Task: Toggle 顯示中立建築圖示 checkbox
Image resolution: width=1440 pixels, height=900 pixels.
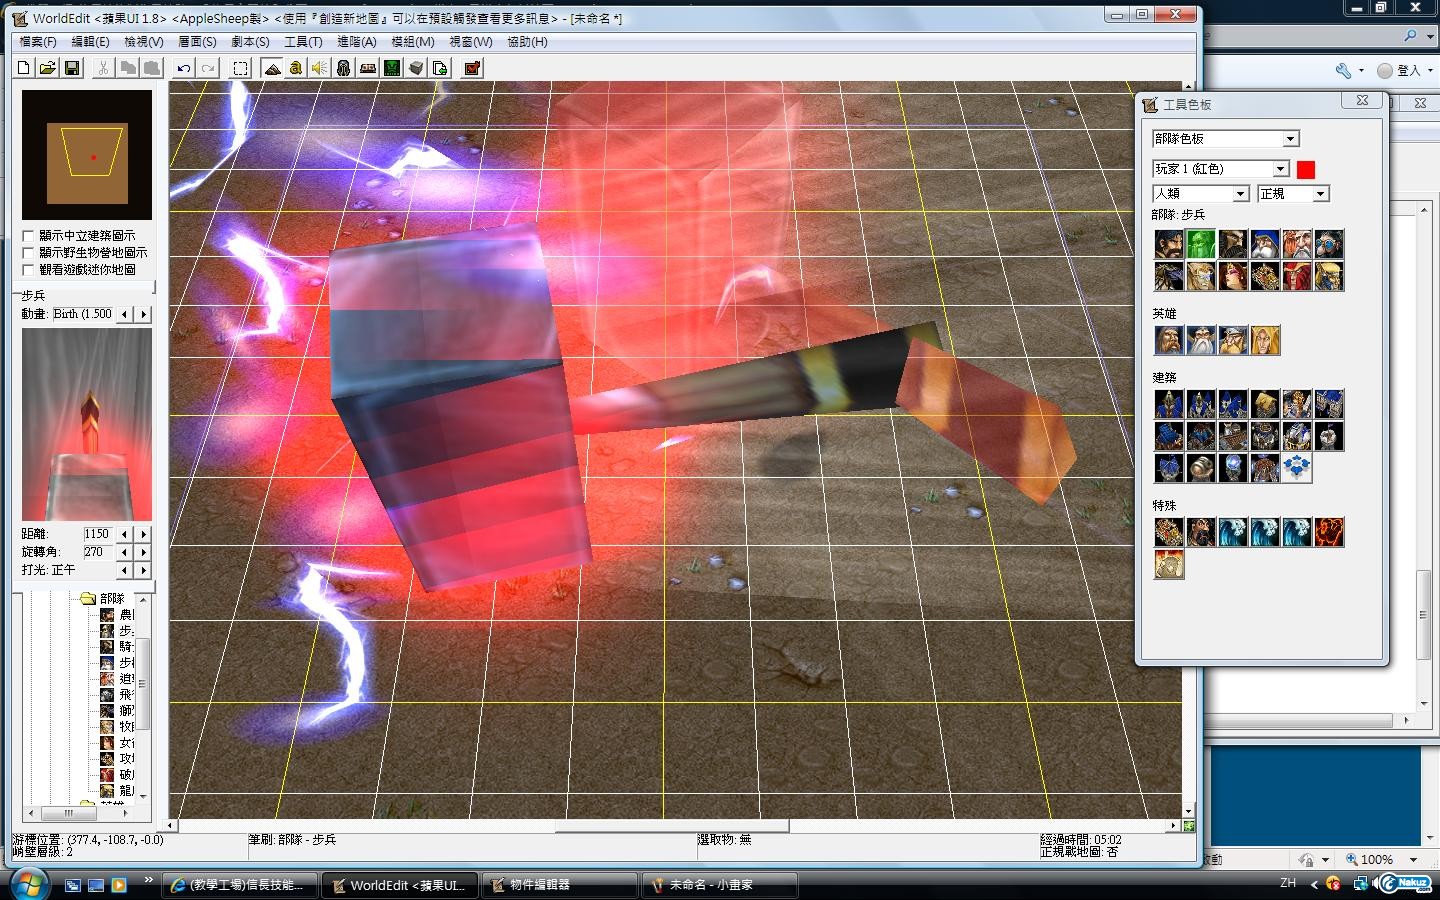Action: coord(28,236)
